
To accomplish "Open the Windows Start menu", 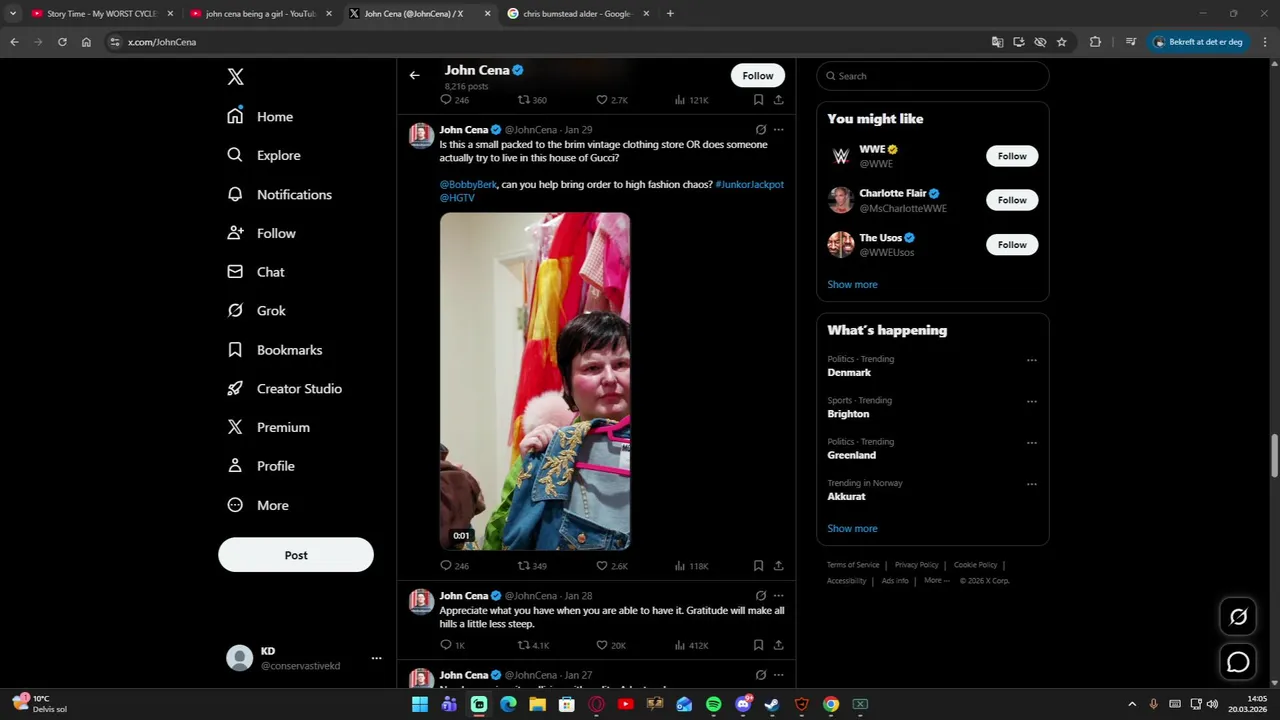I will point(420,705).
